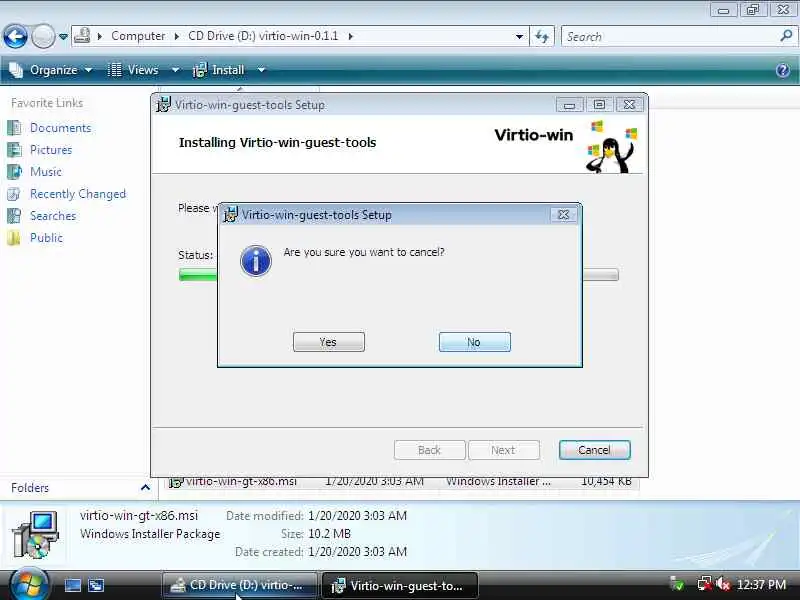Viewport: 800px width, 600px height.
Task: Expand the Folders pane chevron
Action: [x=145, y=488]
